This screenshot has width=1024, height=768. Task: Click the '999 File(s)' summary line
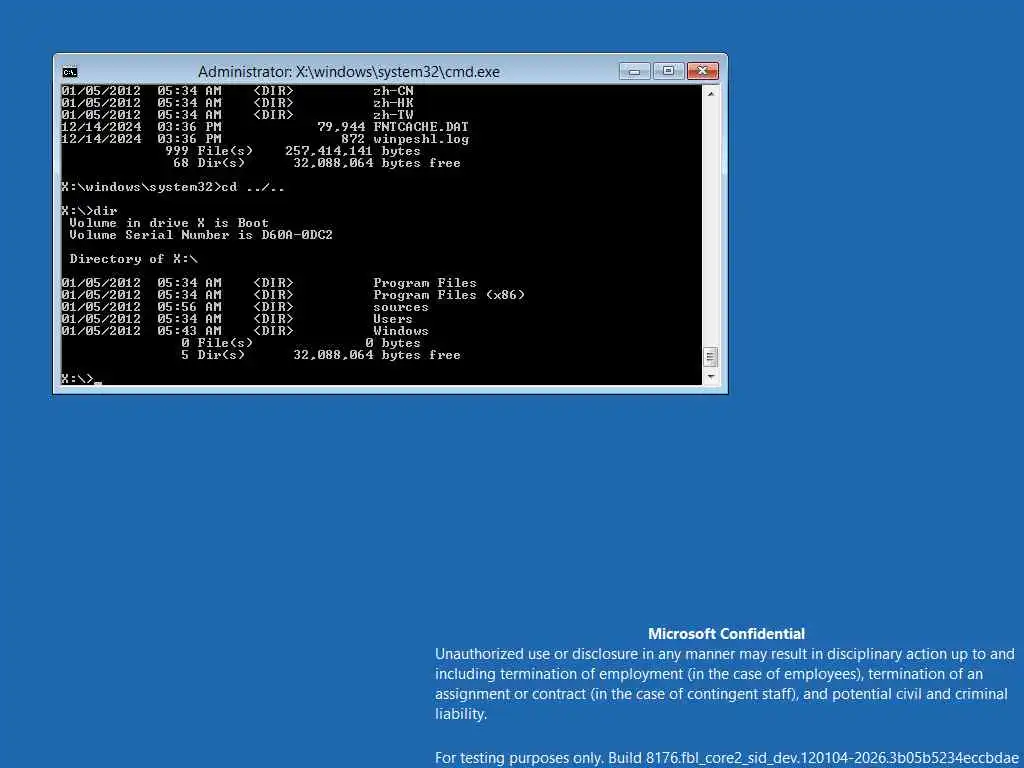[293, 151]
